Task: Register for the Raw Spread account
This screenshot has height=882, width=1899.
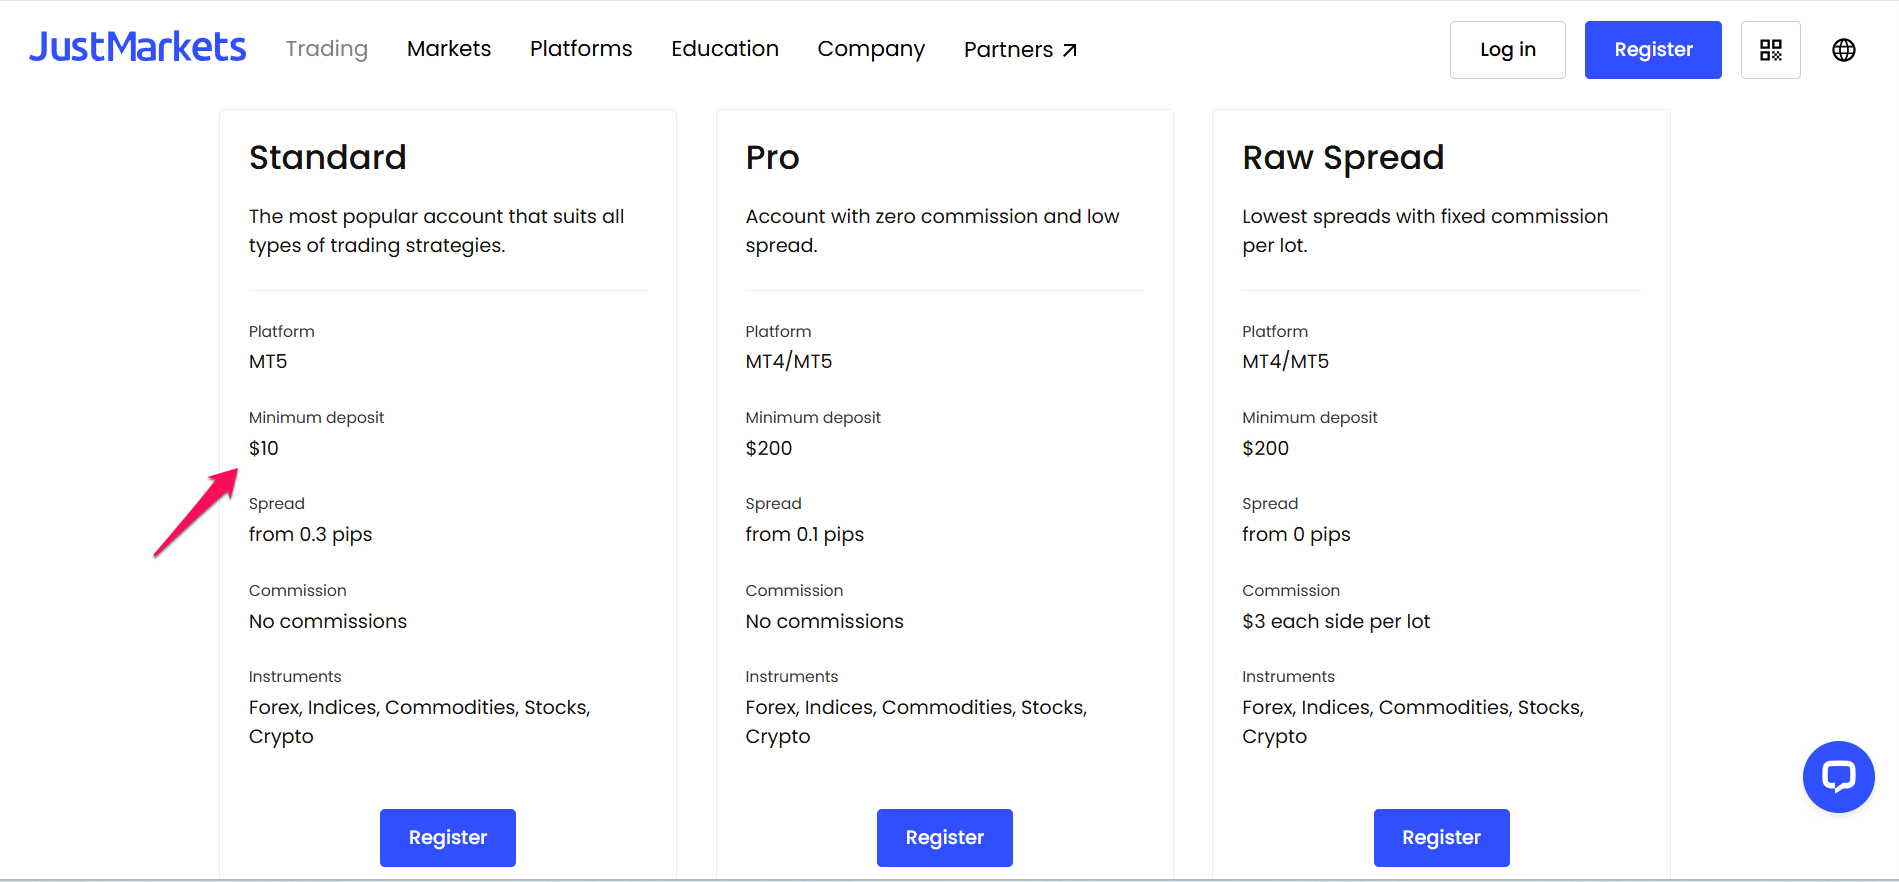Action: point(1441,837)
